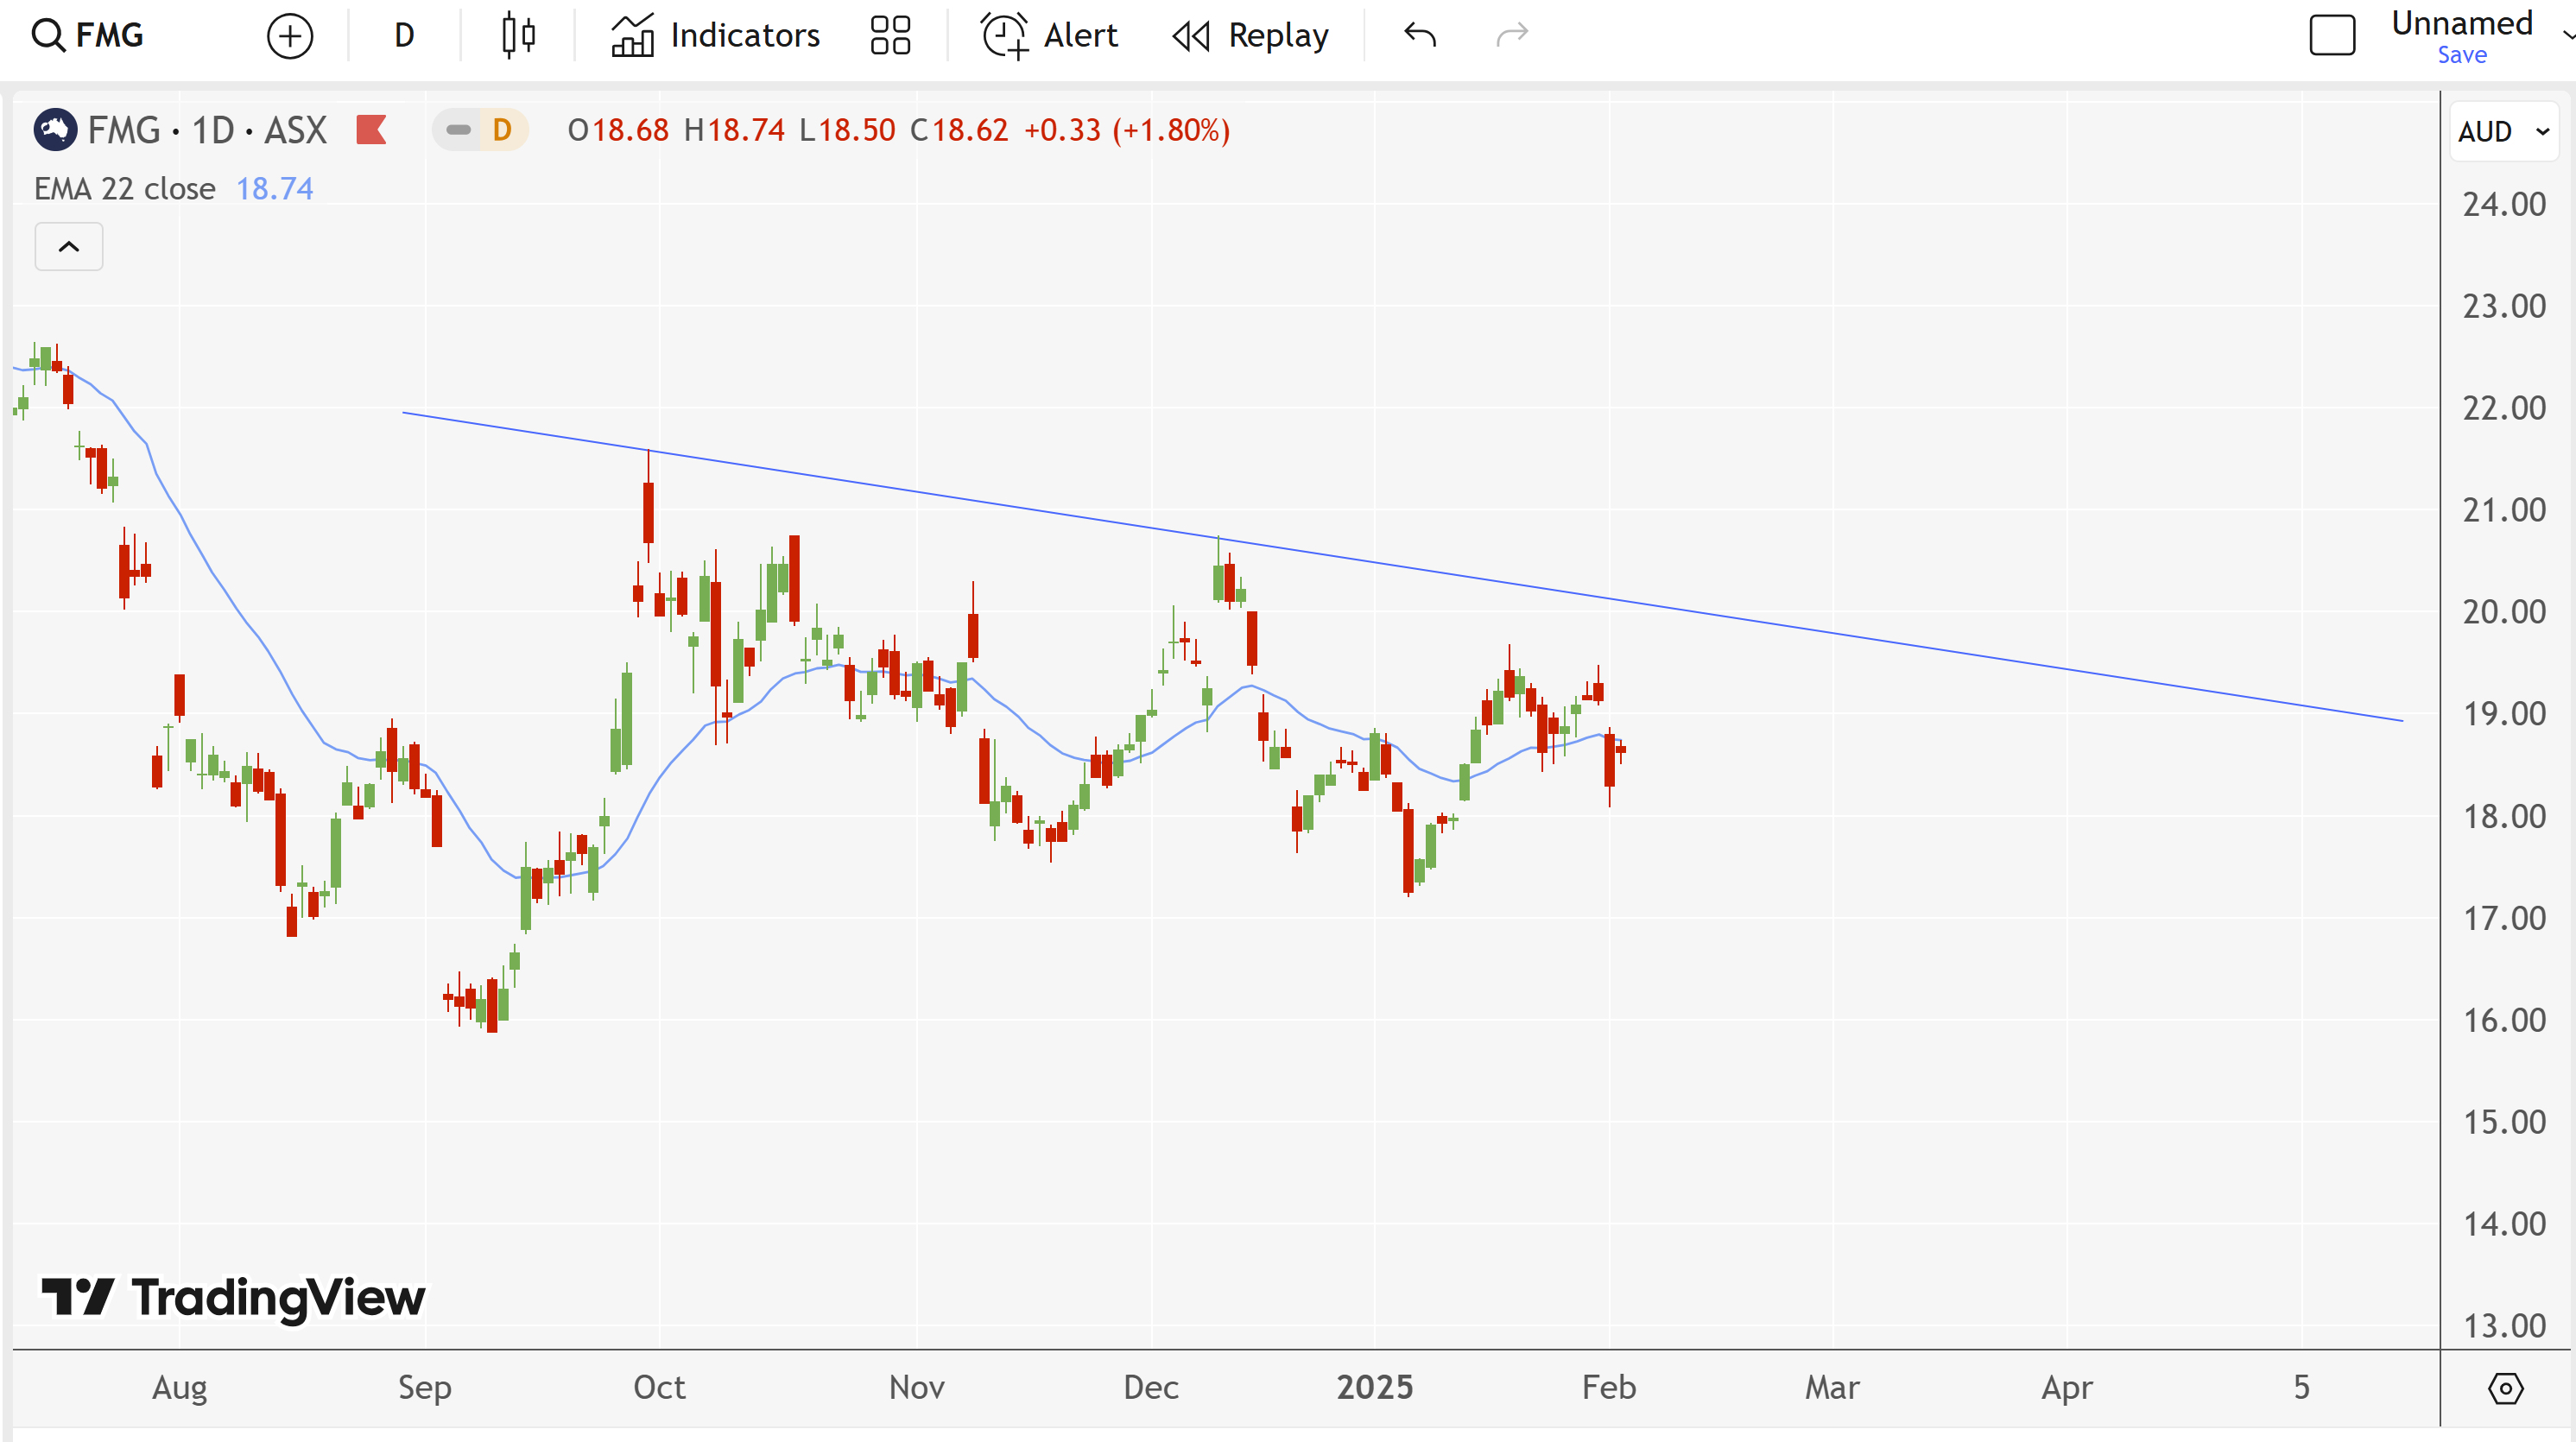This screenshot has height=1442, width=2576.
Task: Click the FMG symbol logo icon
Action: (x=55, y=130)
